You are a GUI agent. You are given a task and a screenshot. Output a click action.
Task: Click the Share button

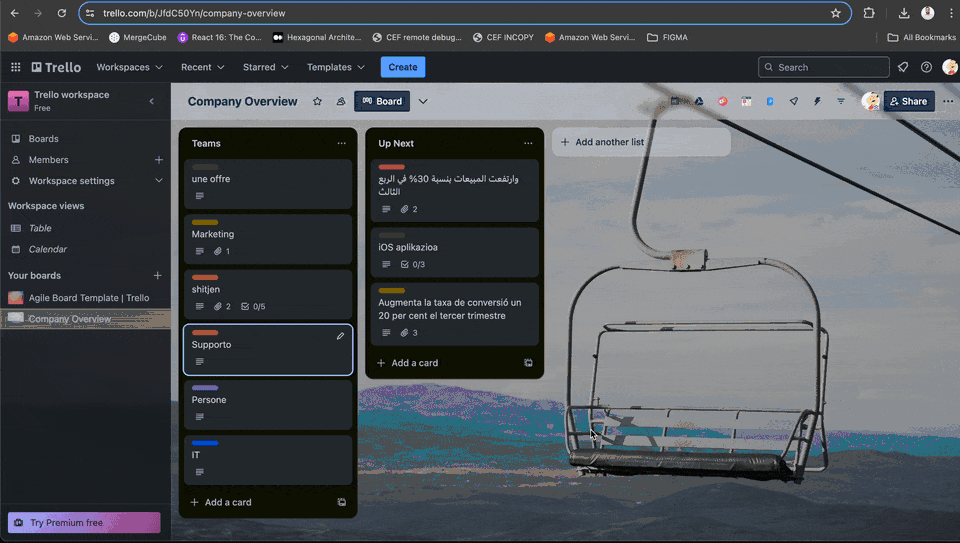point(909,102)
